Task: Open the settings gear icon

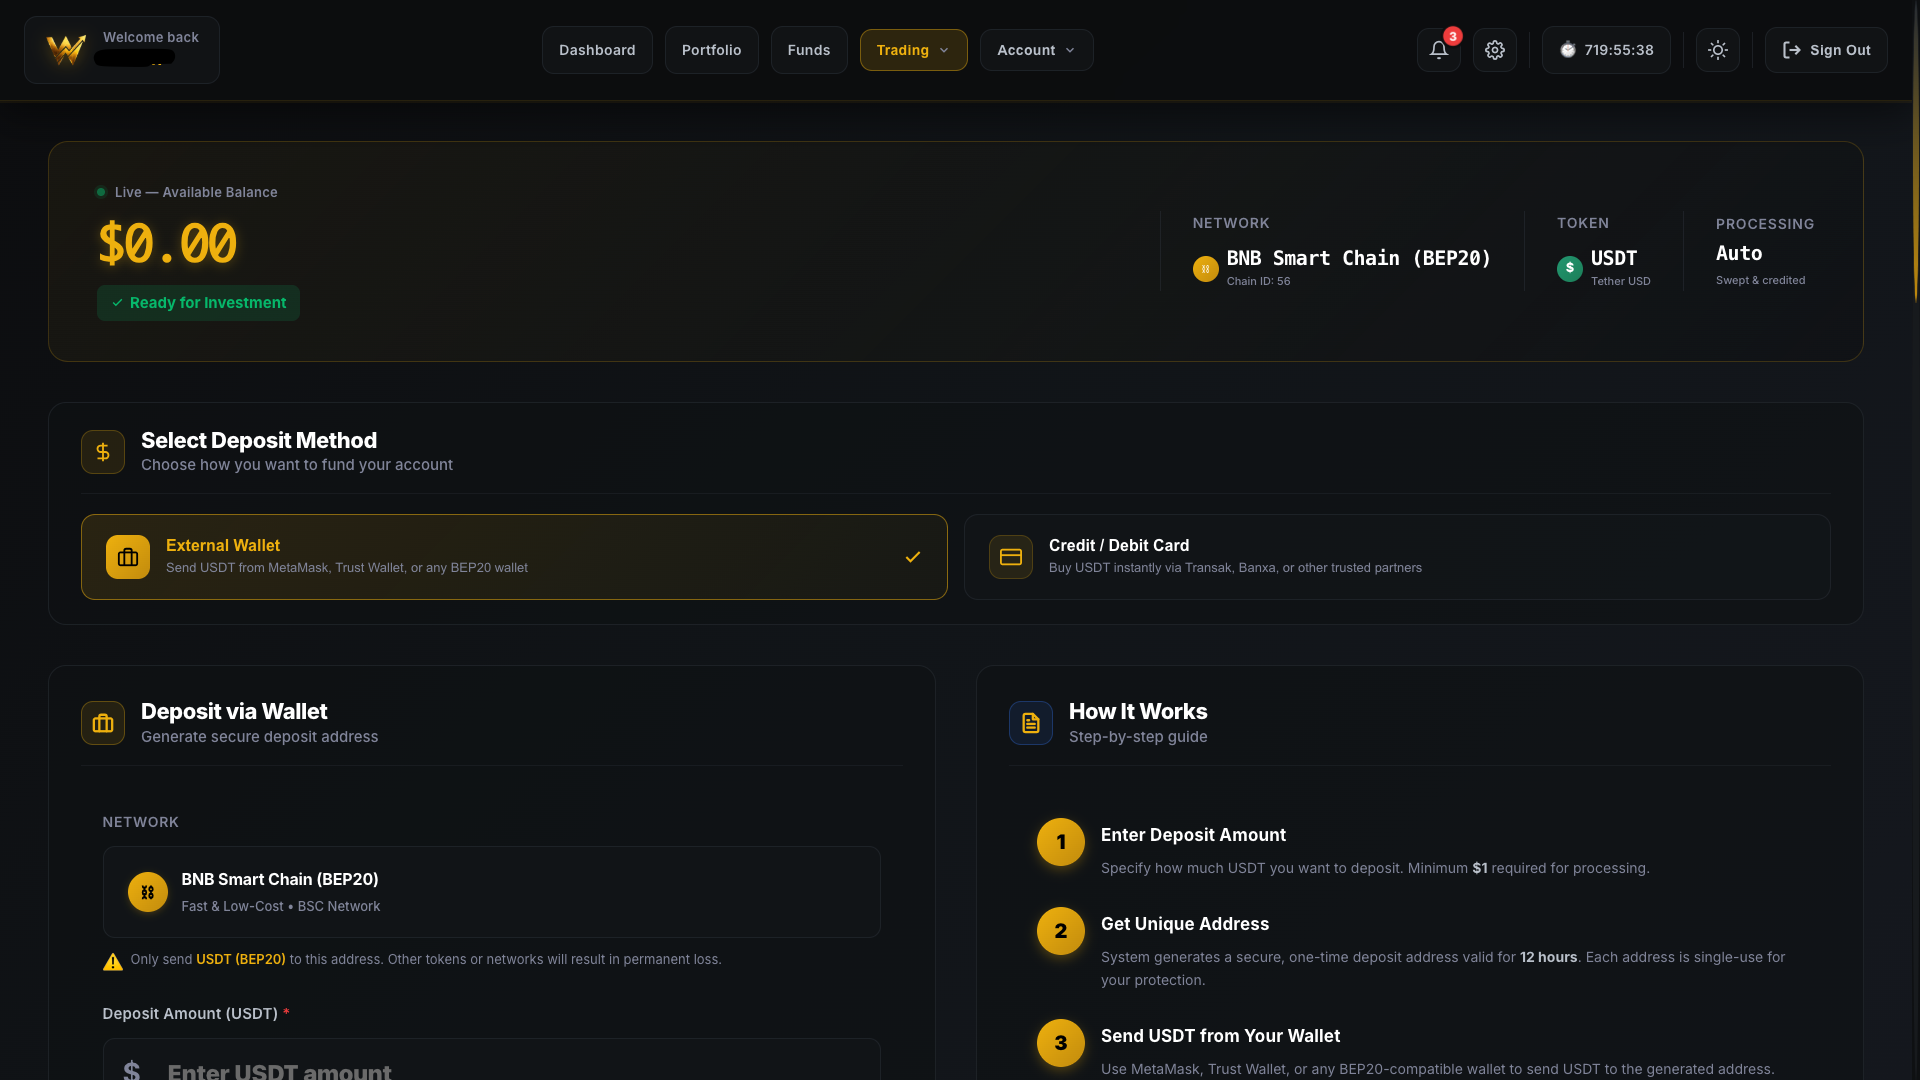Action: pyautogui.click(x=1494, y=50)
